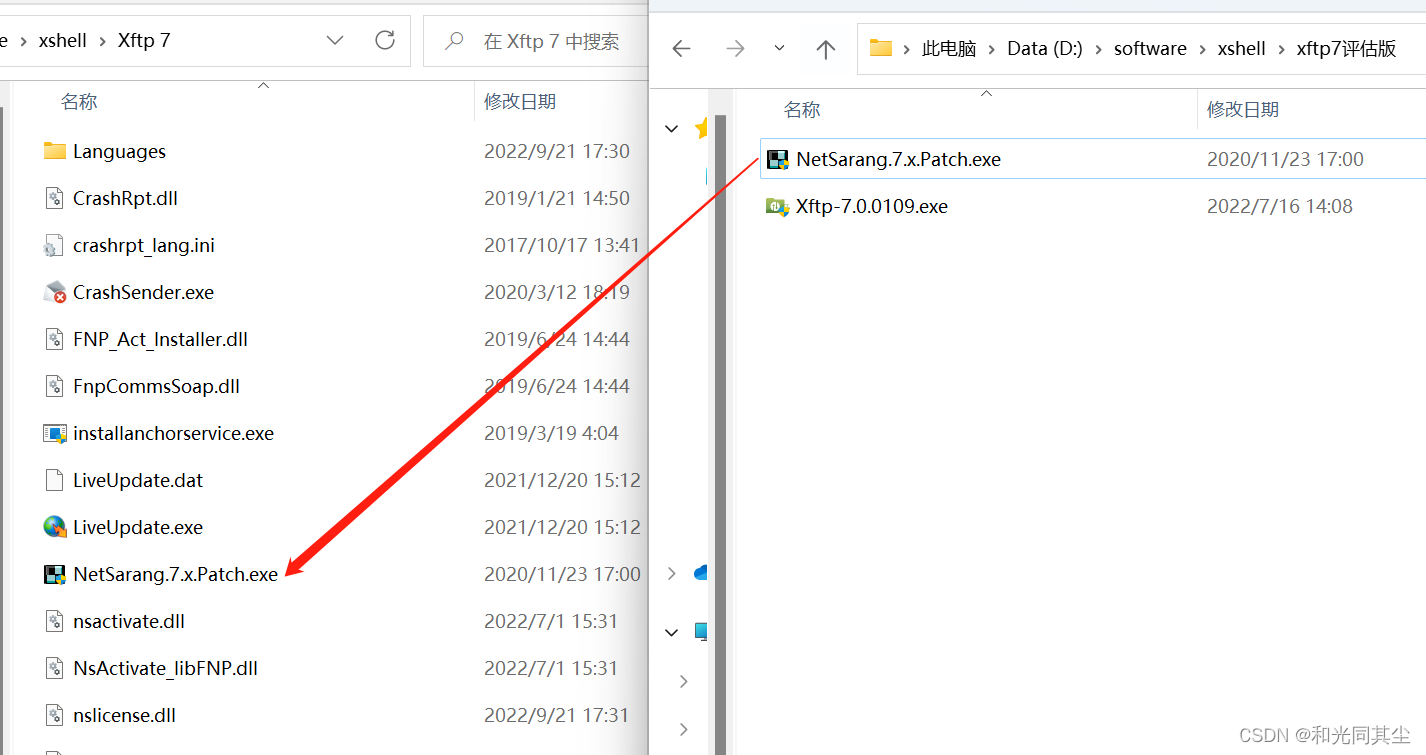The height and width of the screenshot is (755, 1426).
Task: Open the address history dropdown in Xftp 7 window
Action: (x=335, y=40)
